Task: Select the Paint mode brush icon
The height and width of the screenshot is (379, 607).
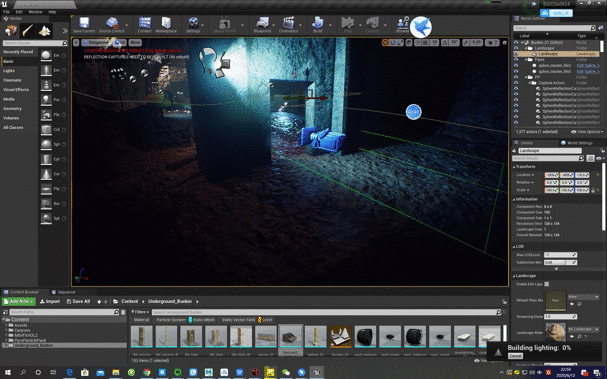Action: click(x=27, y=30)
